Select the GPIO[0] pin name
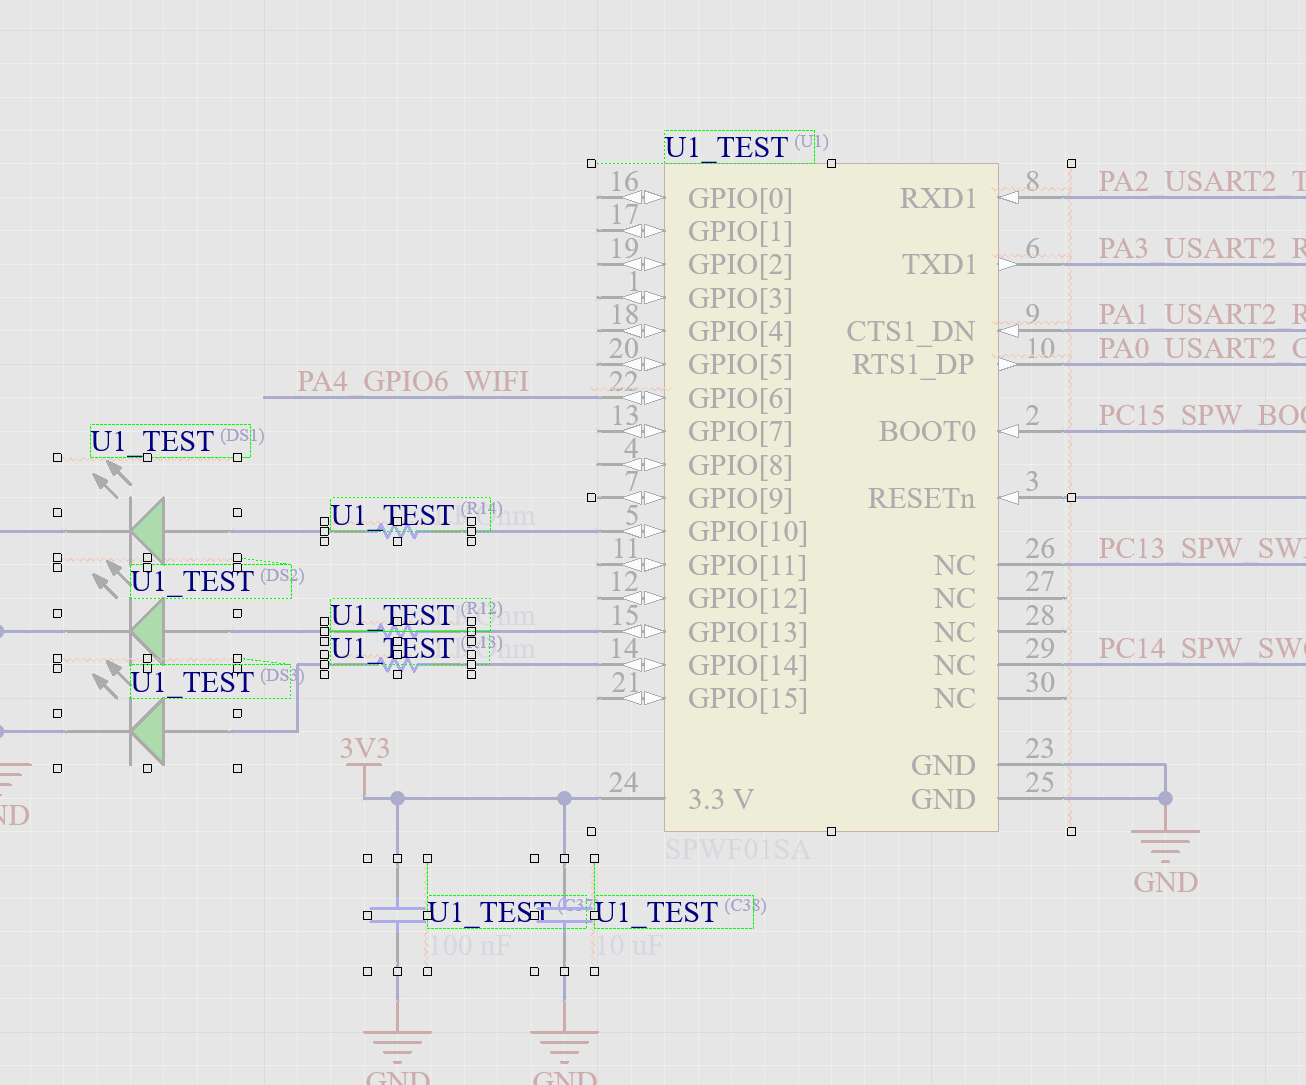The height and width of the screenshot is (1085, 1306). pyautogui.click(x=740, y=199)
